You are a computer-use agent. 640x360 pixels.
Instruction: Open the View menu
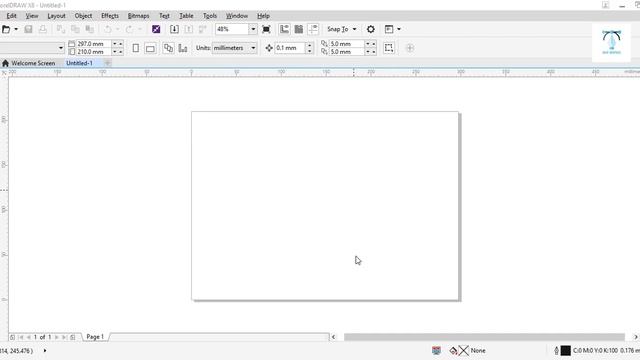click(32, 16)
